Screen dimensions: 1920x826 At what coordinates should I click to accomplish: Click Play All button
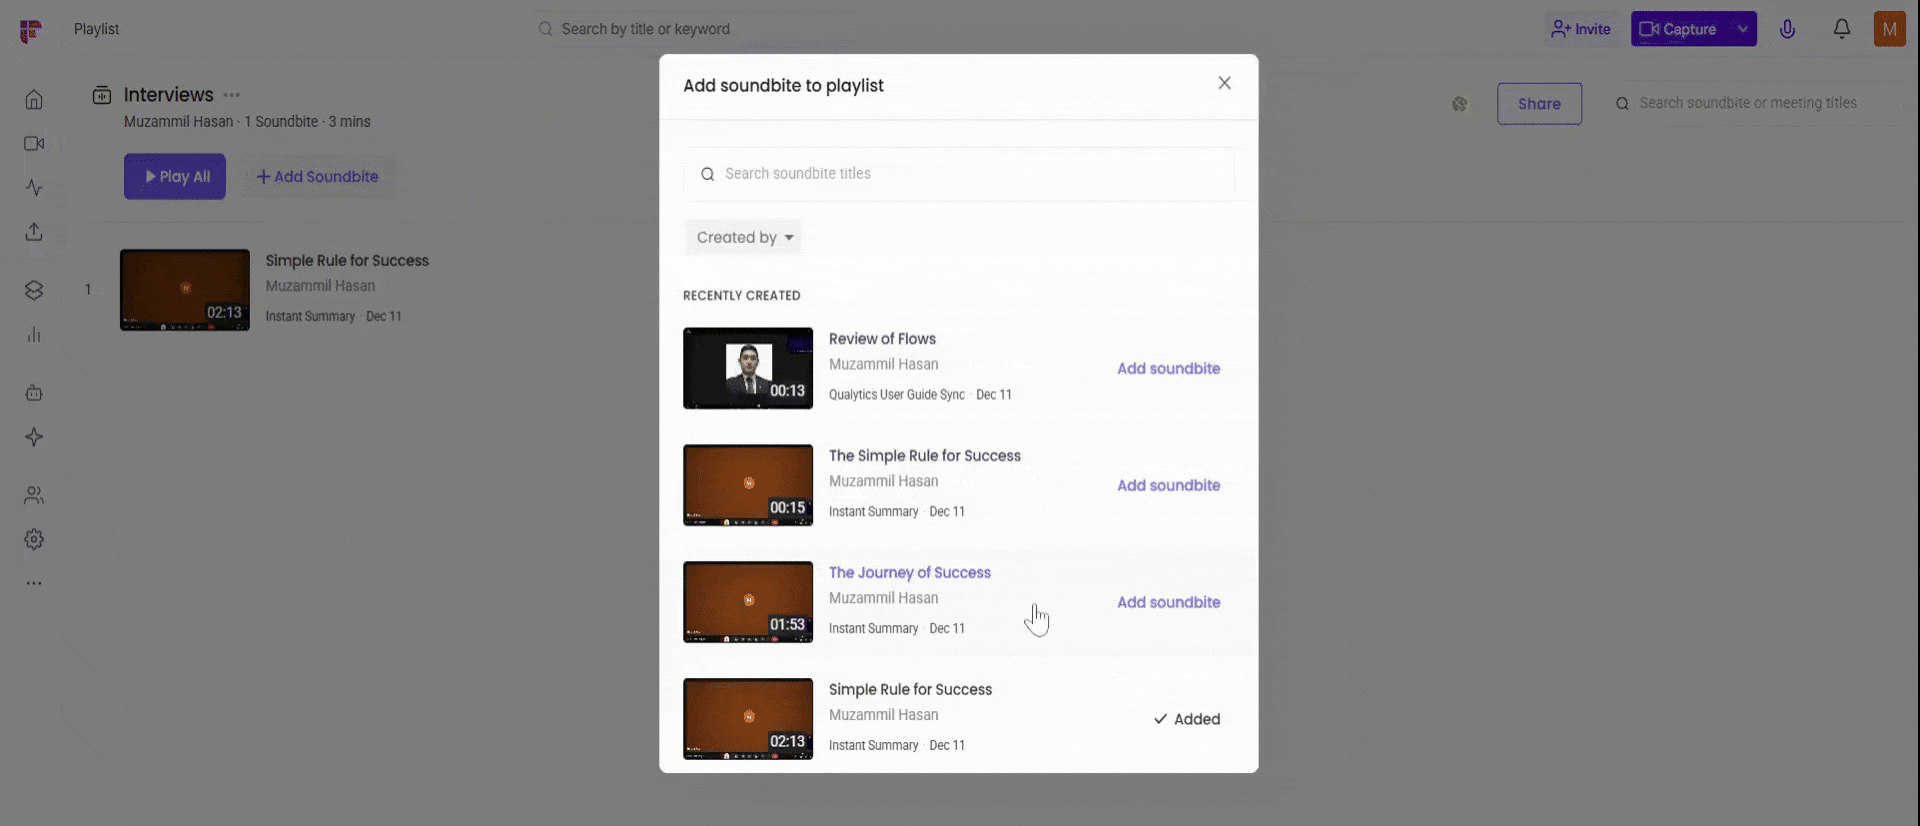pyautogui.click(x=175, y=177)
